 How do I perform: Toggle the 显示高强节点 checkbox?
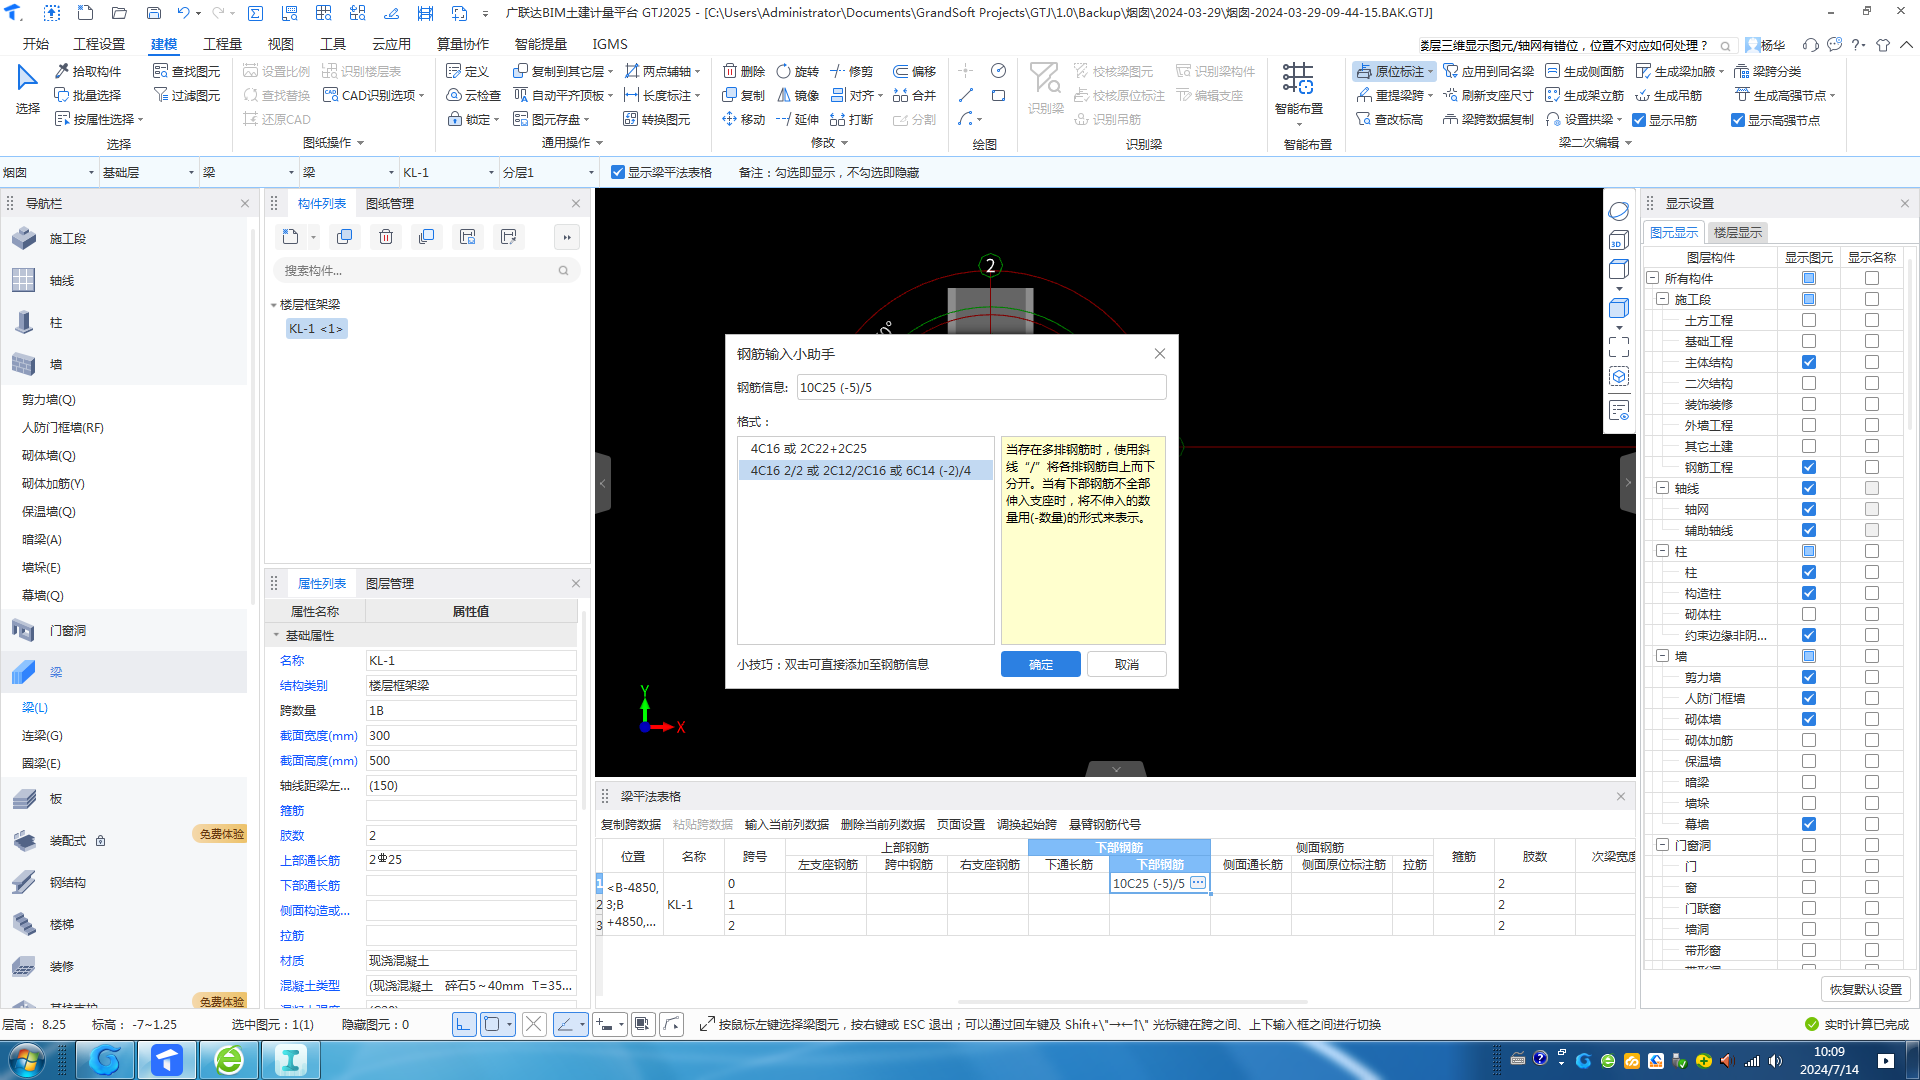(x=1738, y=120)
